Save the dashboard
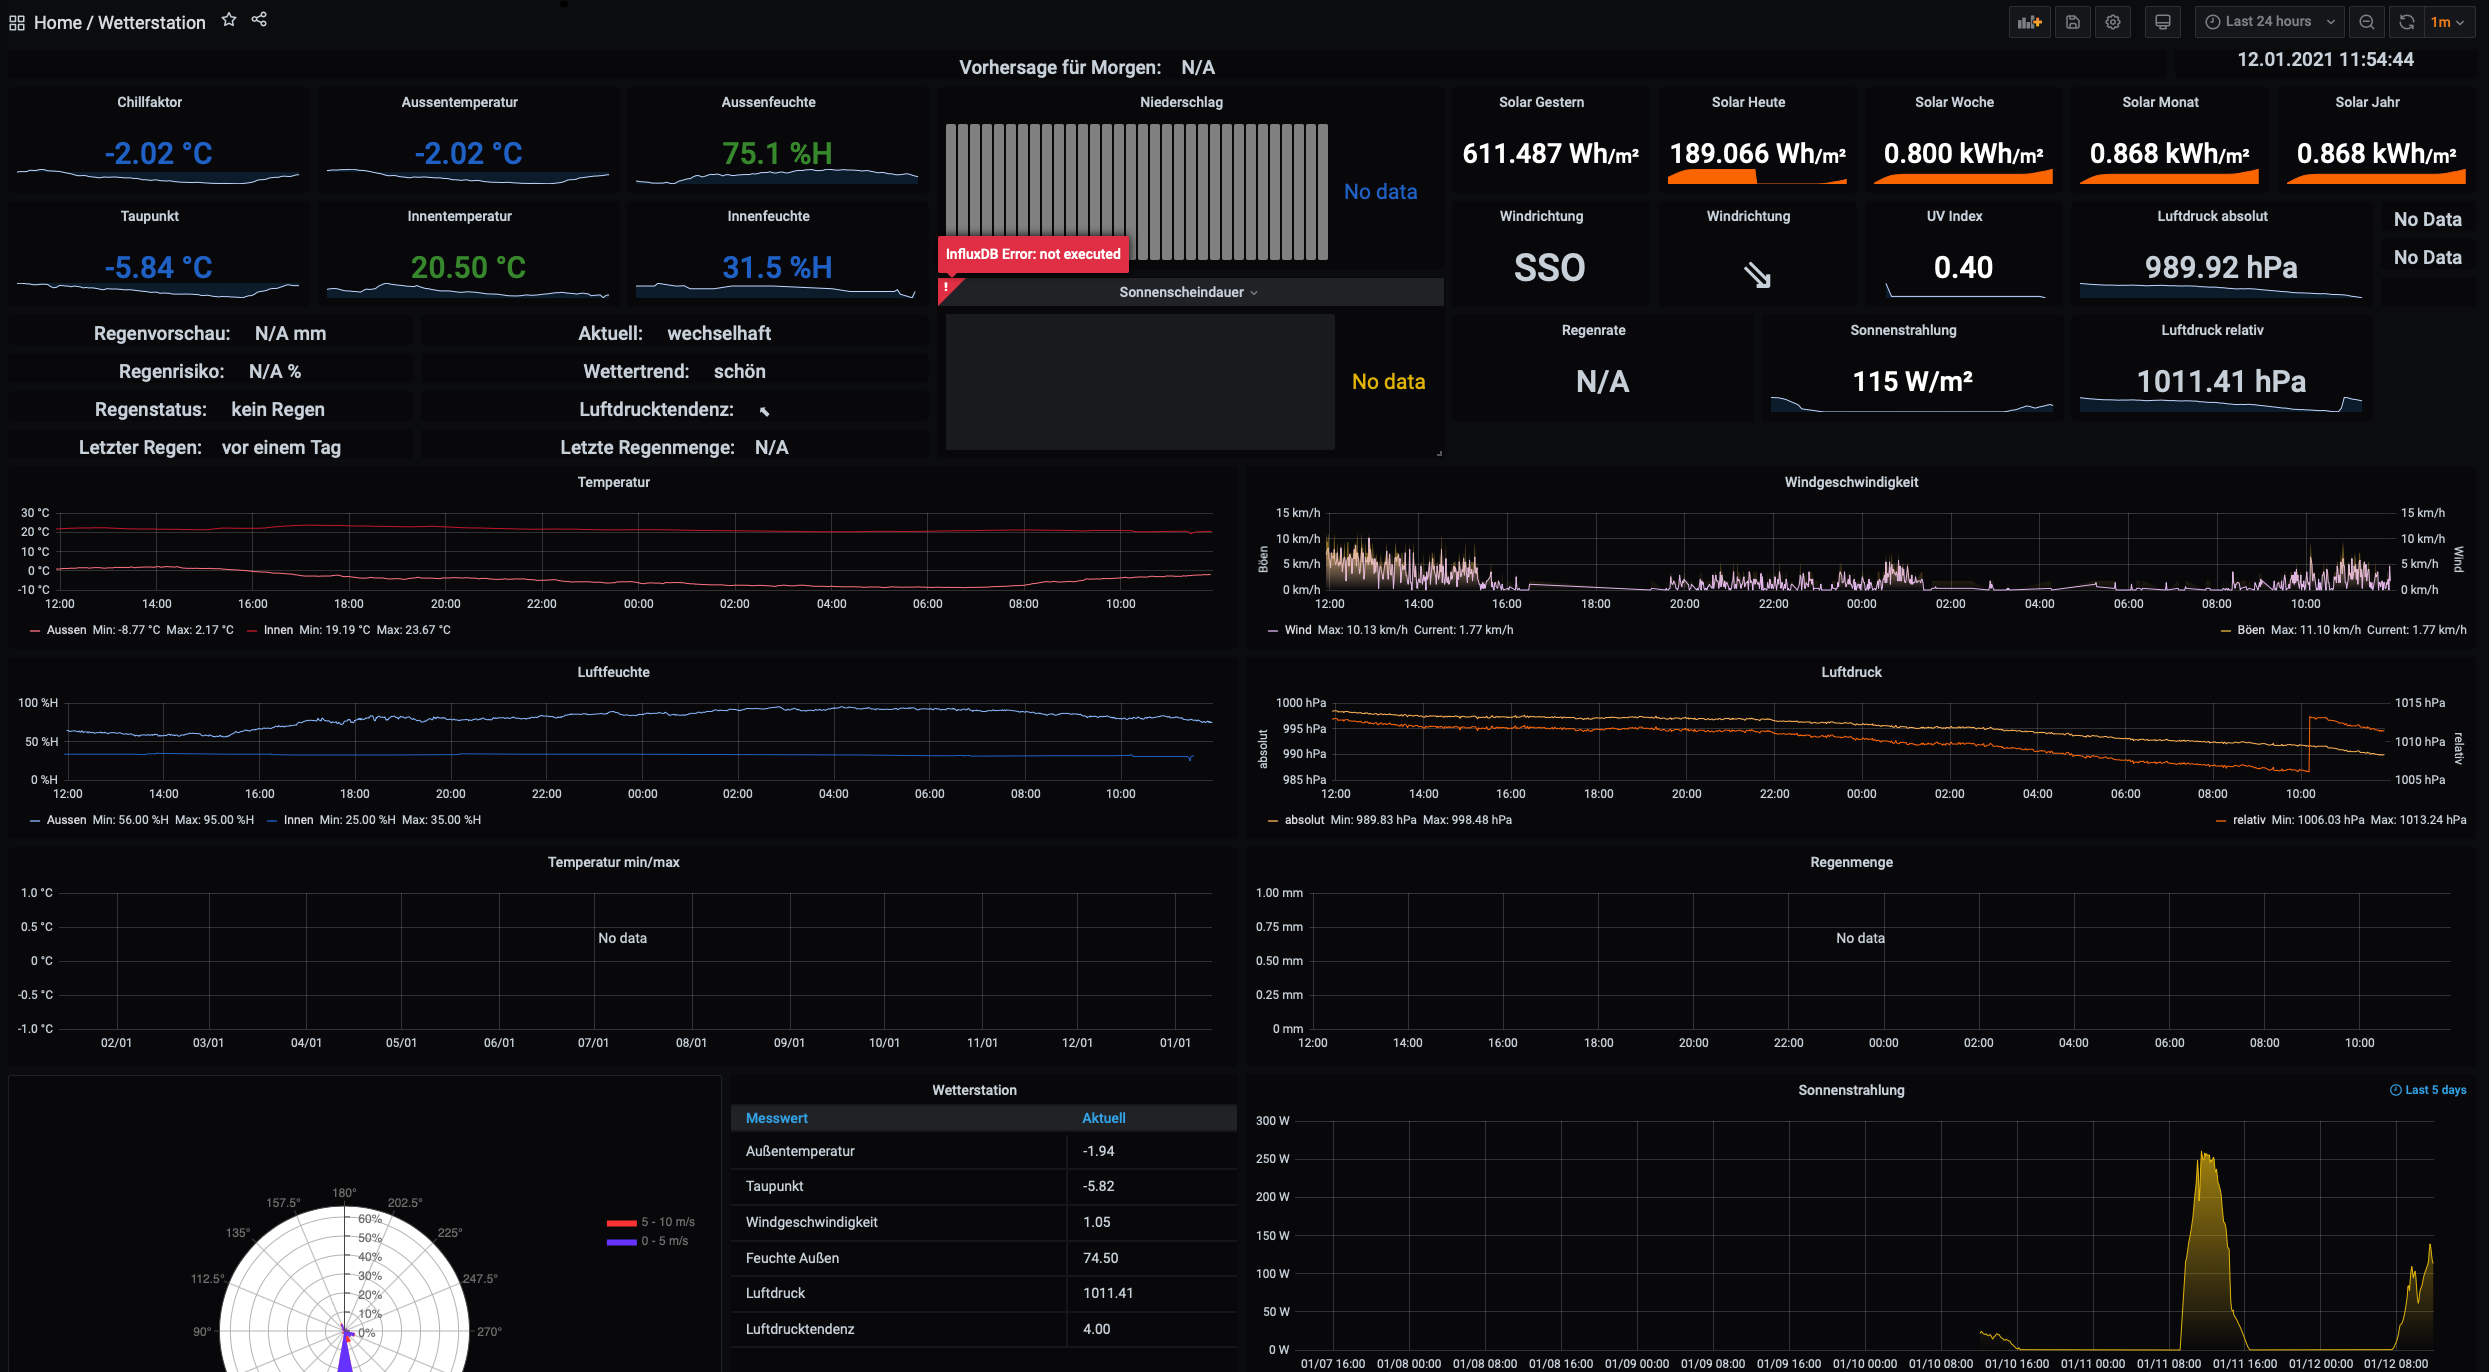 (x=2073, y=22)
